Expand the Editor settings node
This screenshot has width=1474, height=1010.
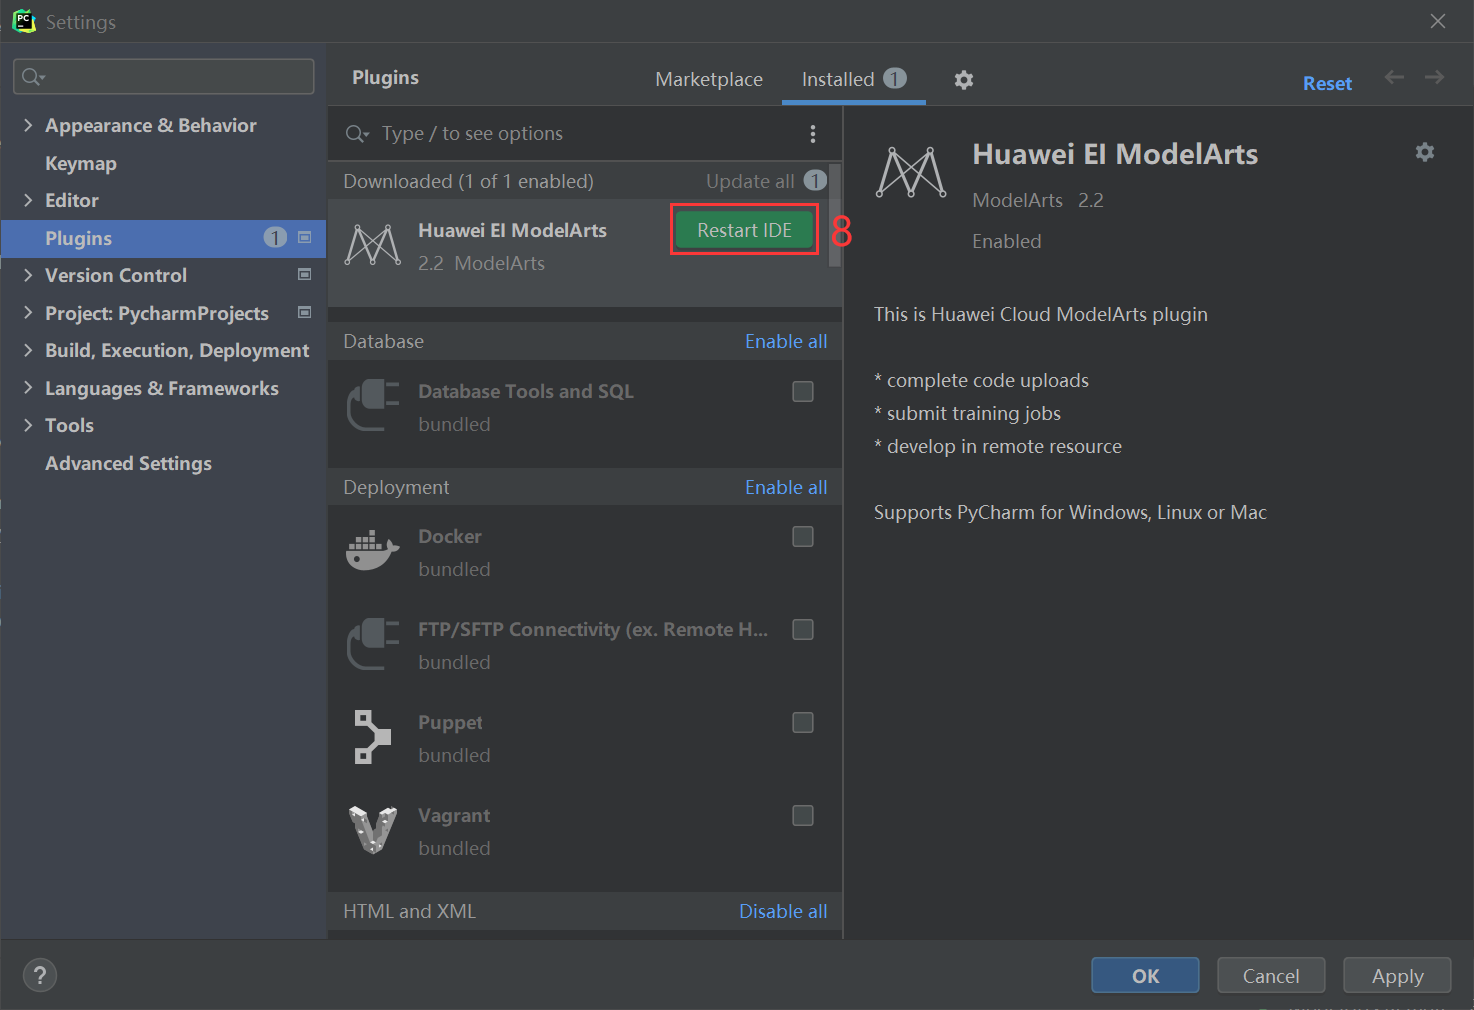pos(28,200)
